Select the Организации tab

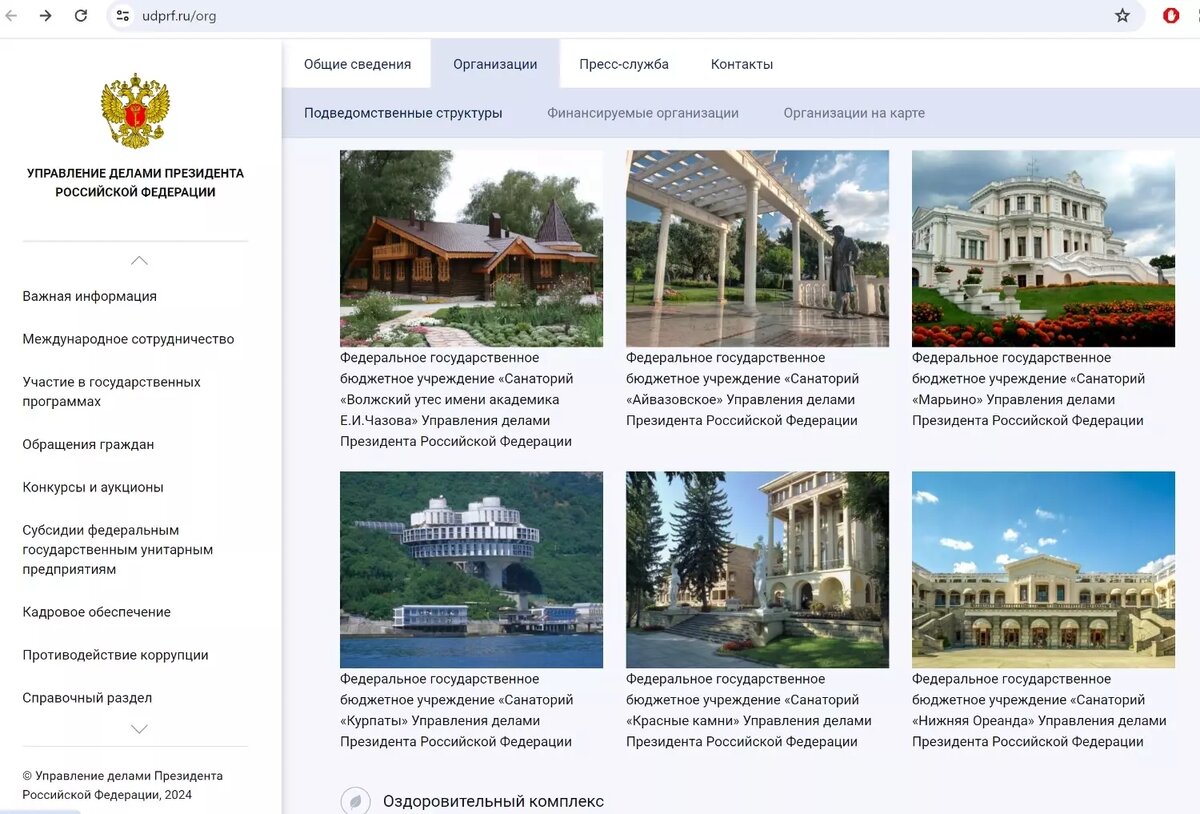tap(495, 64)
